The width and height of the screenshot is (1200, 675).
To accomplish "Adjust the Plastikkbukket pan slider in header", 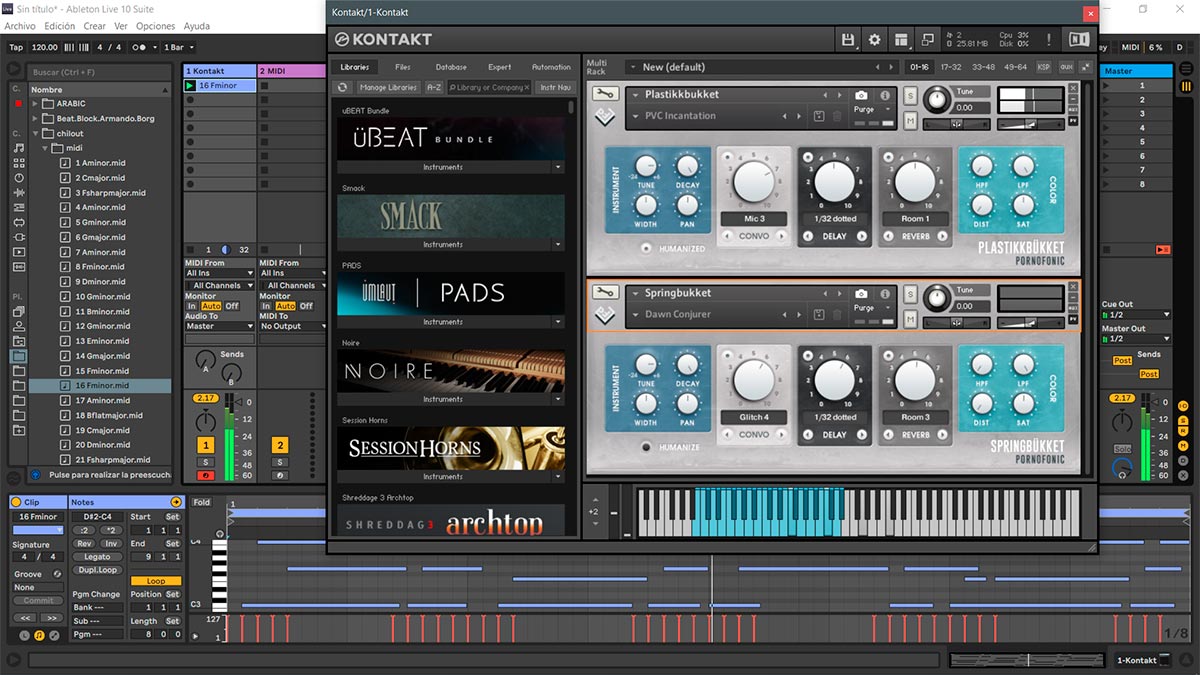I will 957,124.
